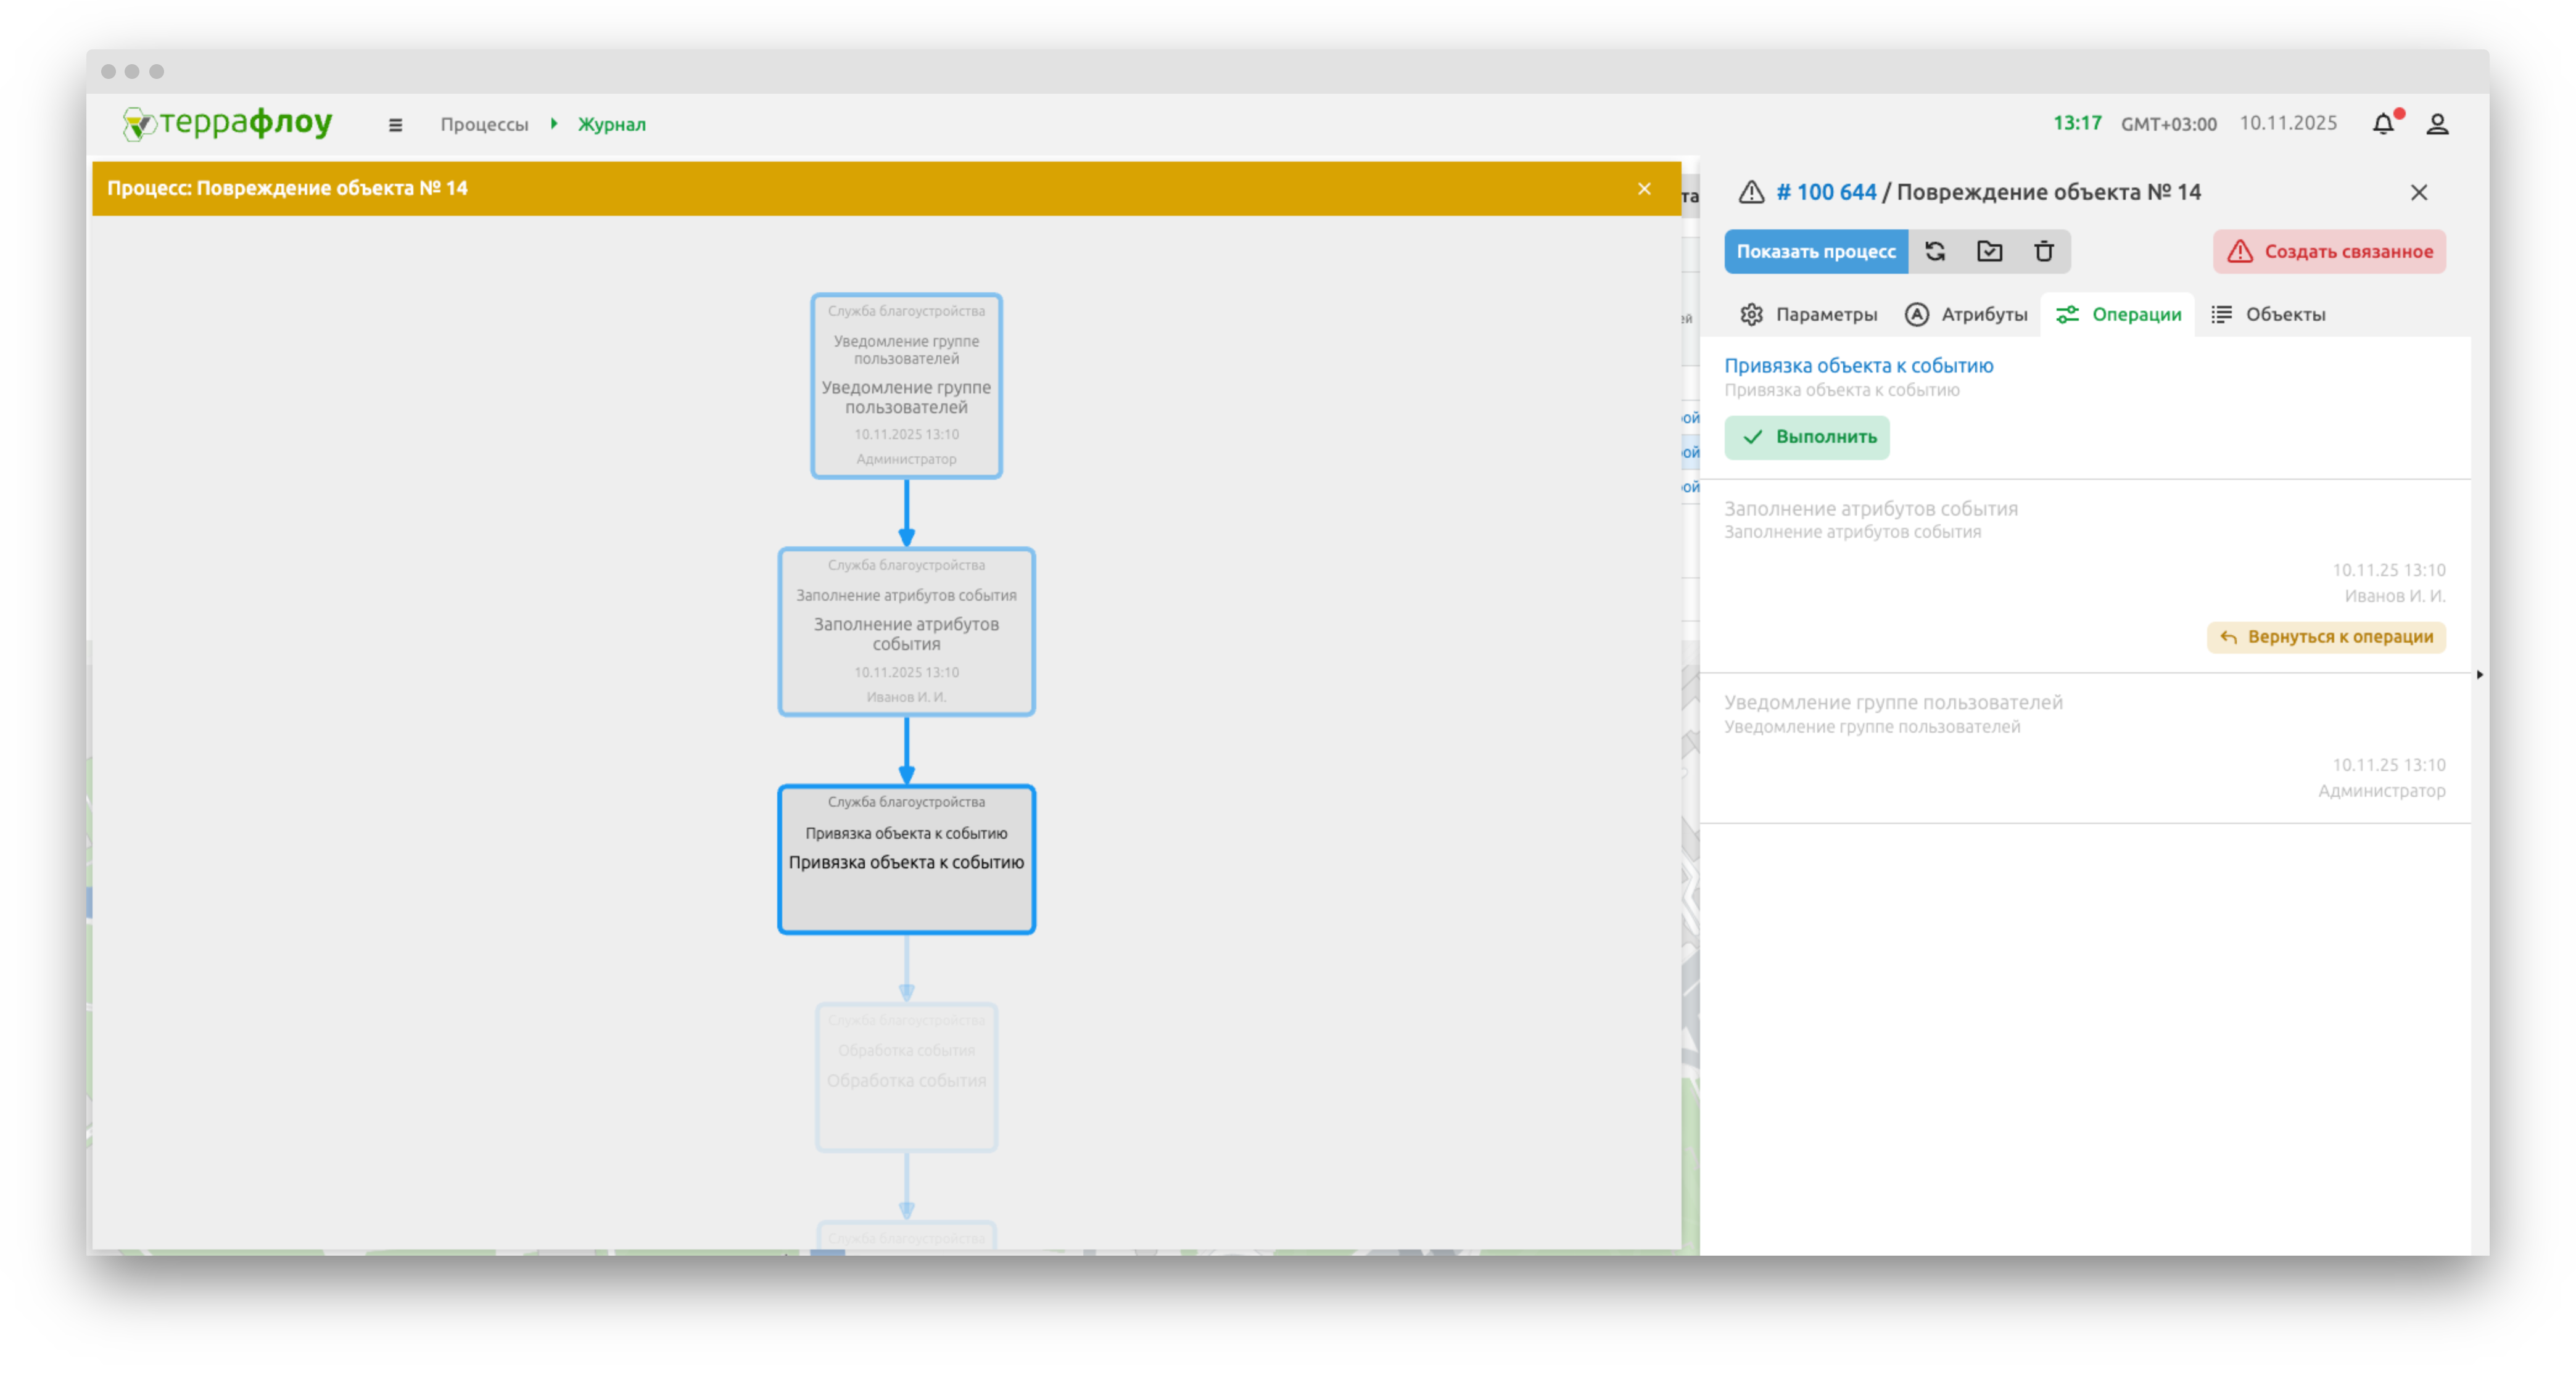Click the 13:17 clock text
The width and height of the screenshot is (2576, 1379).
tap(2077, 123)
